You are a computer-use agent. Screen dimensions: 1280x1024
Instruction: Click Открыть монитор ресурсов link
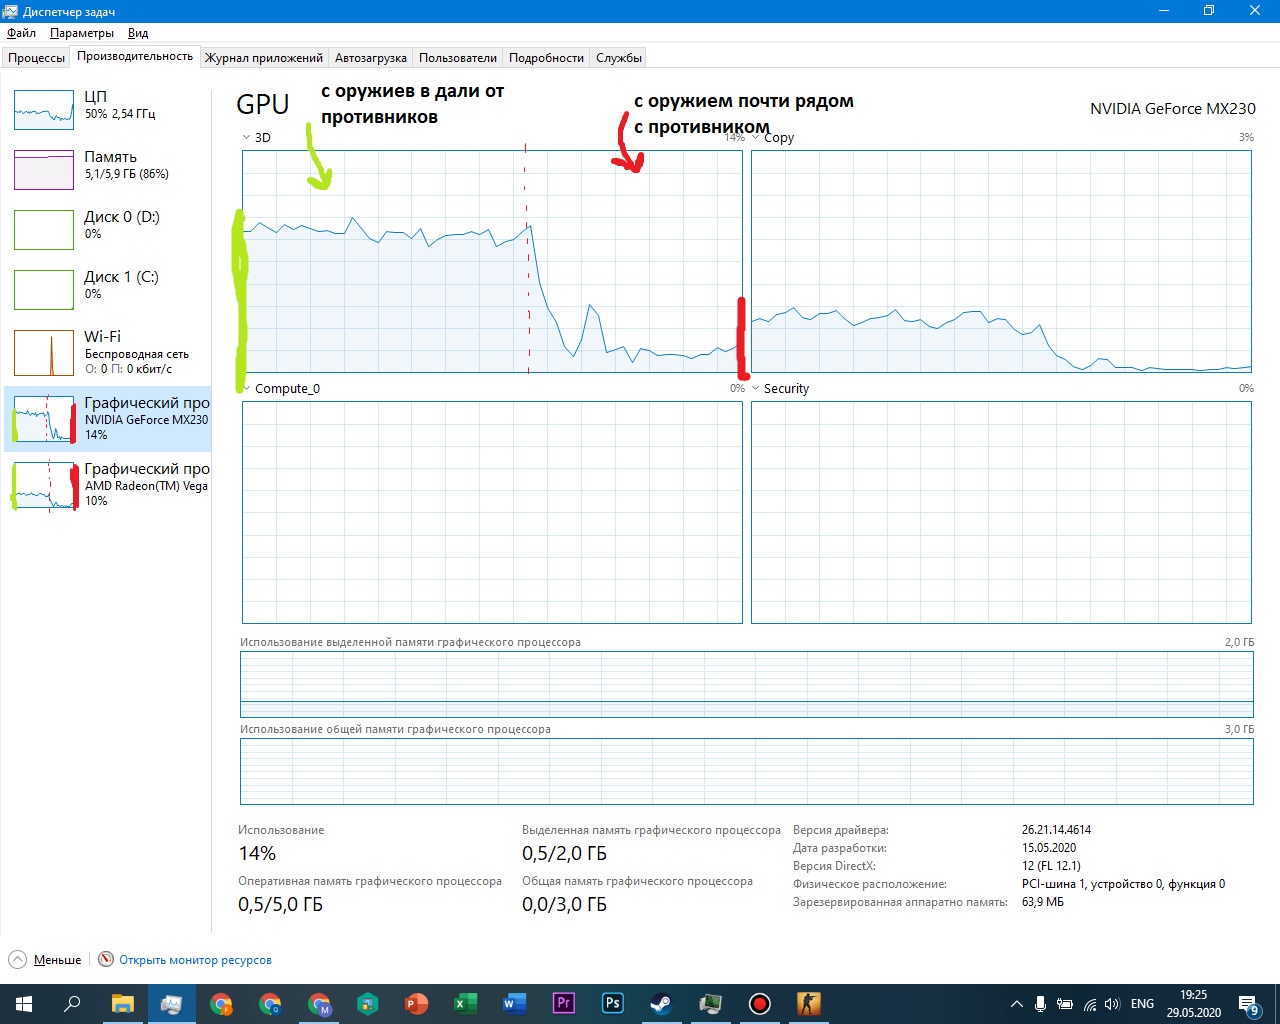point(195,960)
